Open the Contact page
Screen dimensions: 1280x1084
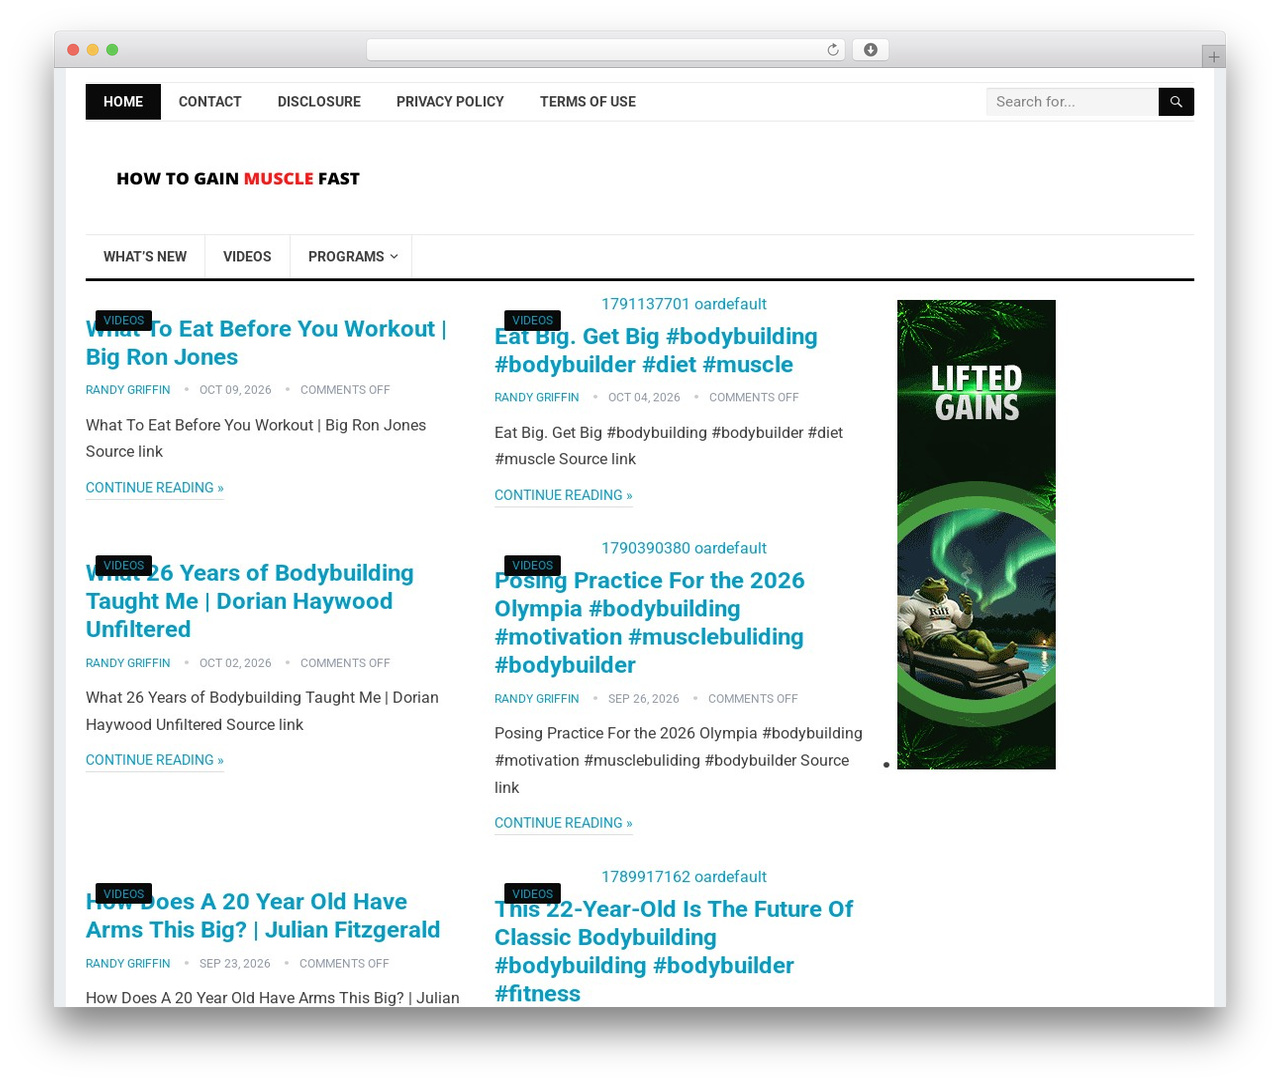coord(210,102)
